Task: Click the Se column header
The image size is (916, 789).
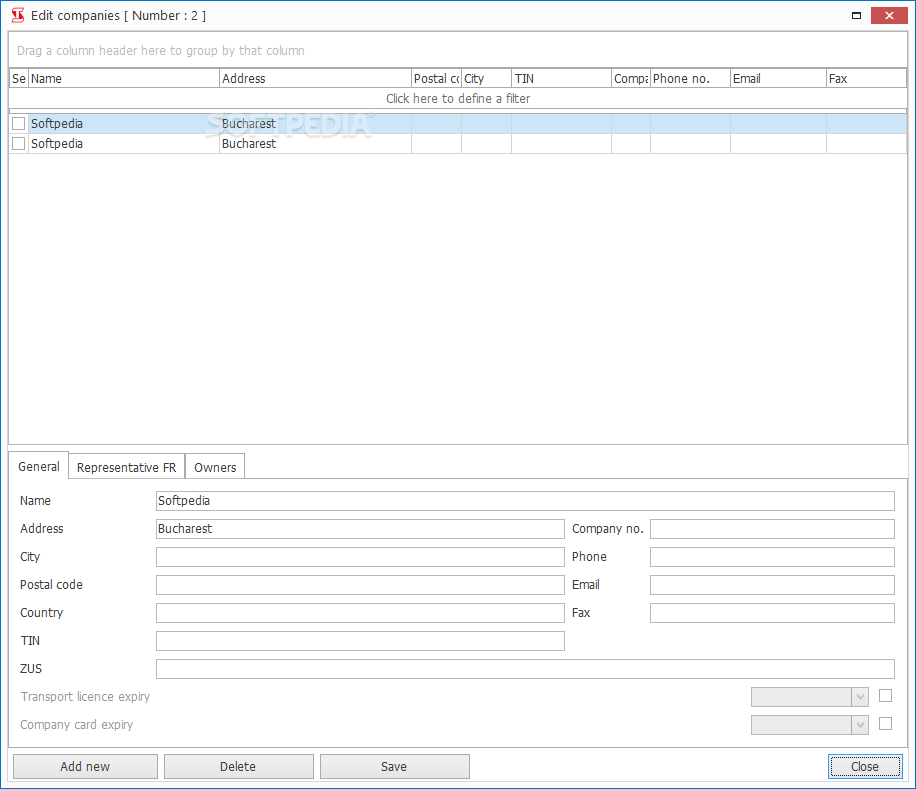Action: (x=19, y=78)
